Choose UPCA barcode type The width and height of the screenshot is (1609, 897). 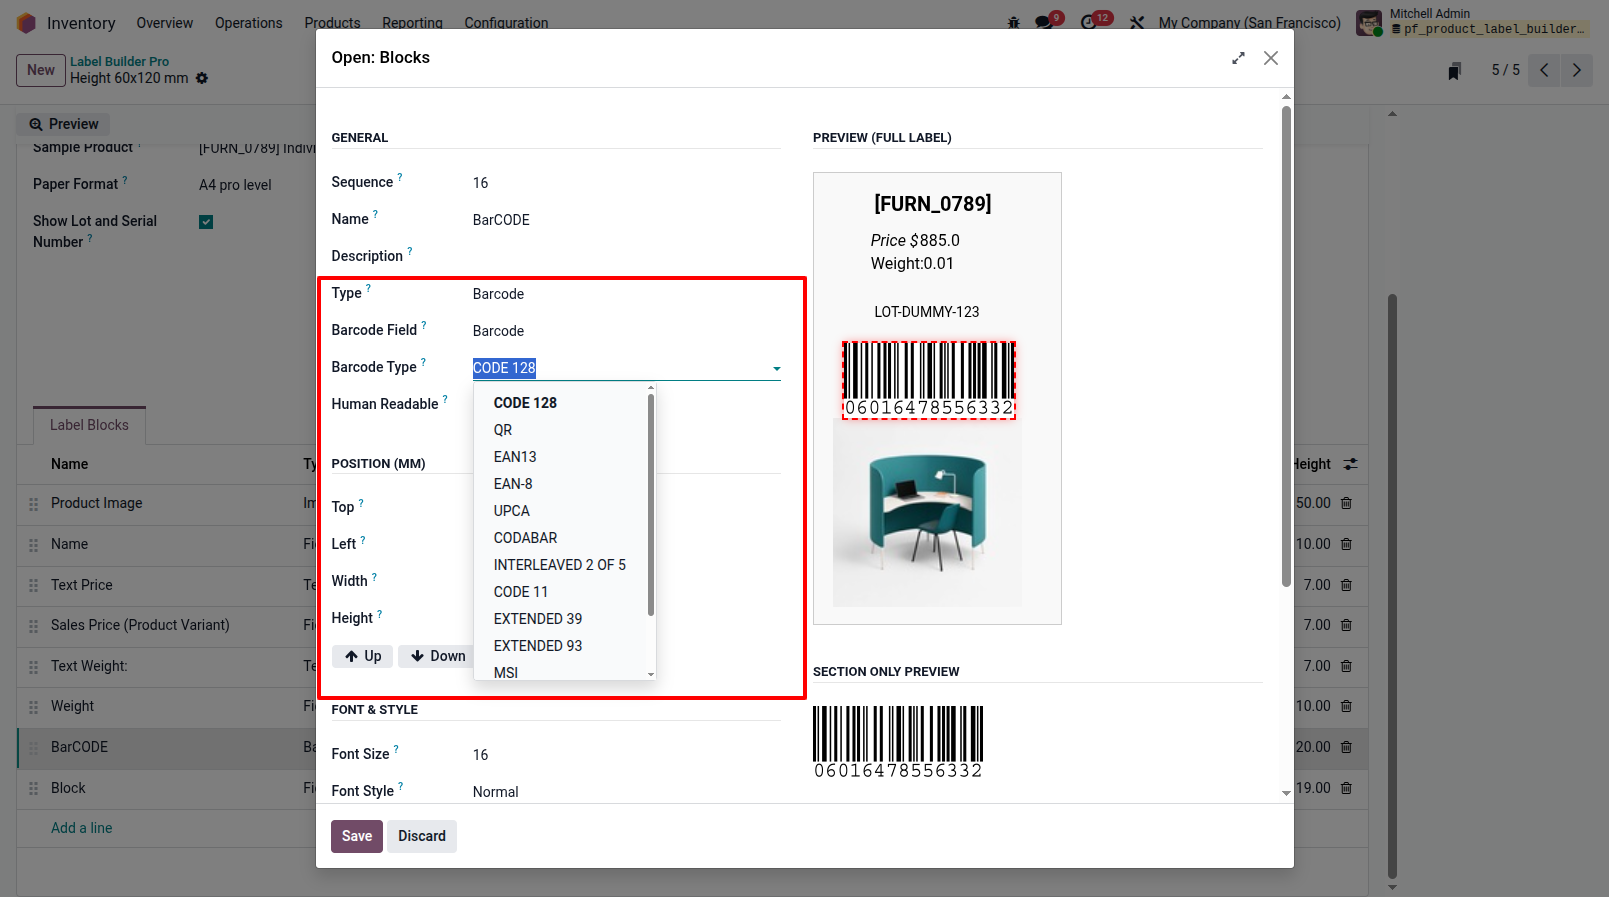512,511
